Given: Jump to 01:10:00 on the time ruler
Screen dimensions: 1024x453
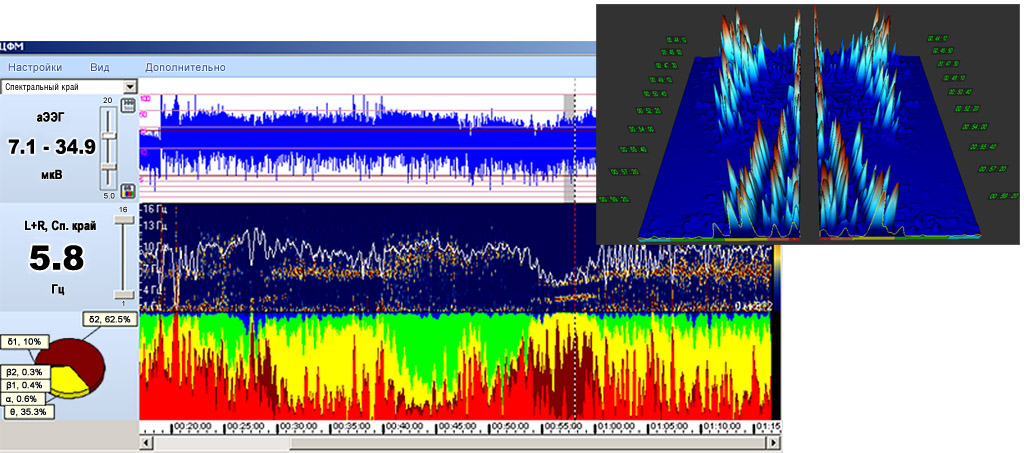Looking at the screenshot, I should pyautogui.click(x=721, y=428).
